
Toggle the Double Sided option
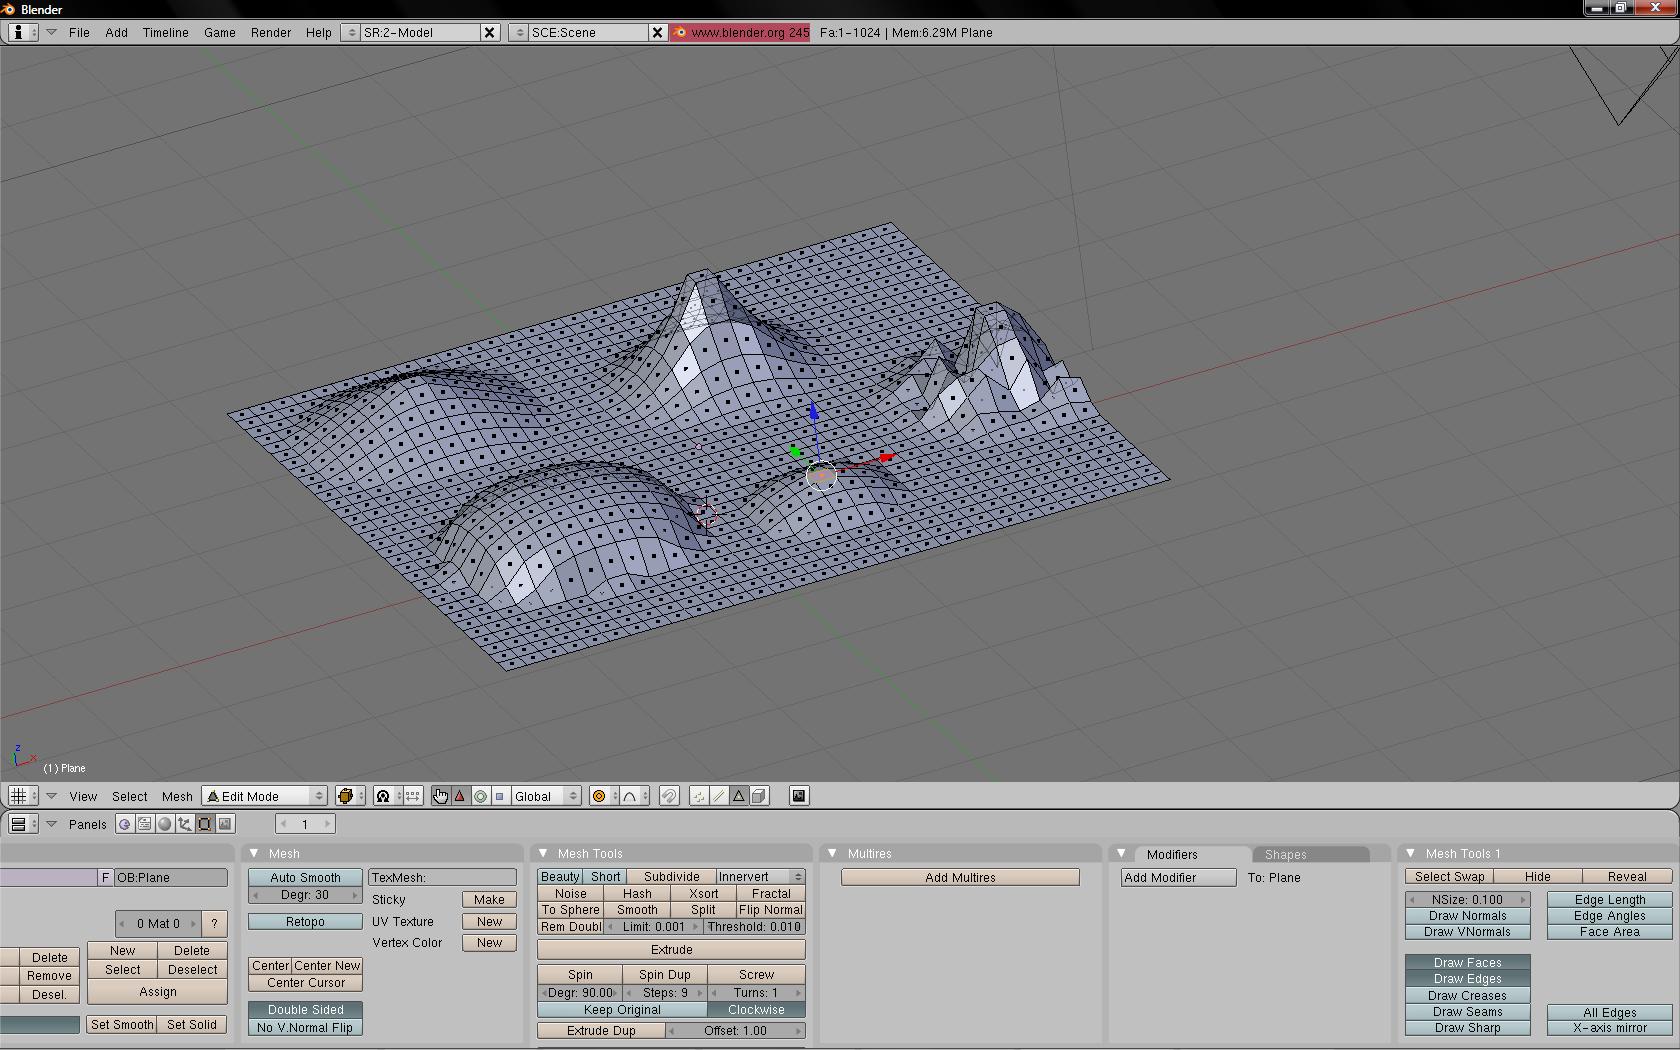pyautogui.click(x=305, y=1010)
